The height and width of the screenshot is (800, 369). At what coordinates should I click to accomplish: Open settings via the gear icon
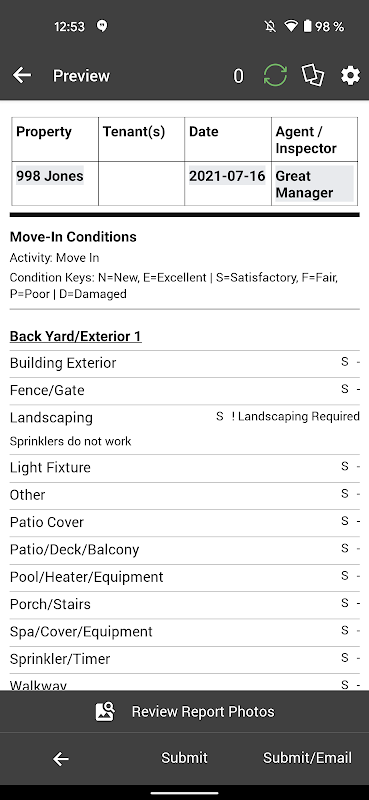350,76
